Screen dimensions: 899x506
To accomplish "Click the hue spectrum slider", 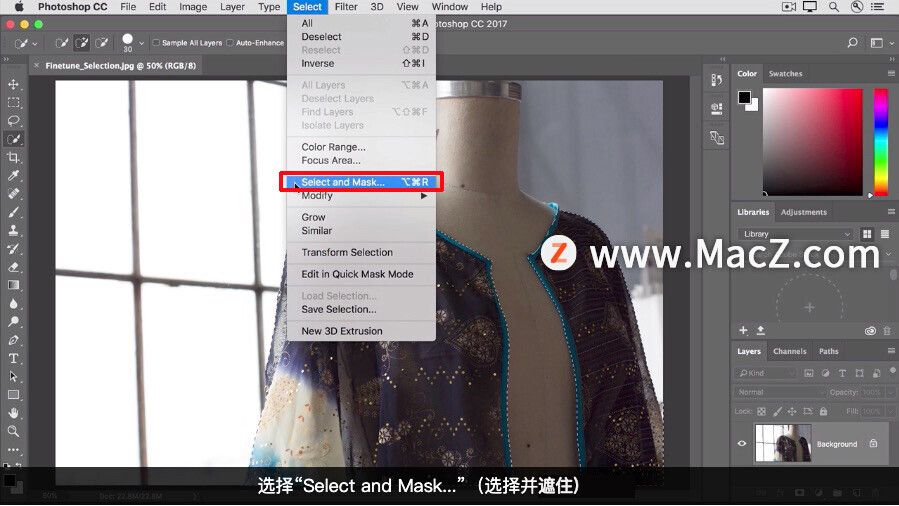I will tap(881, 142).
